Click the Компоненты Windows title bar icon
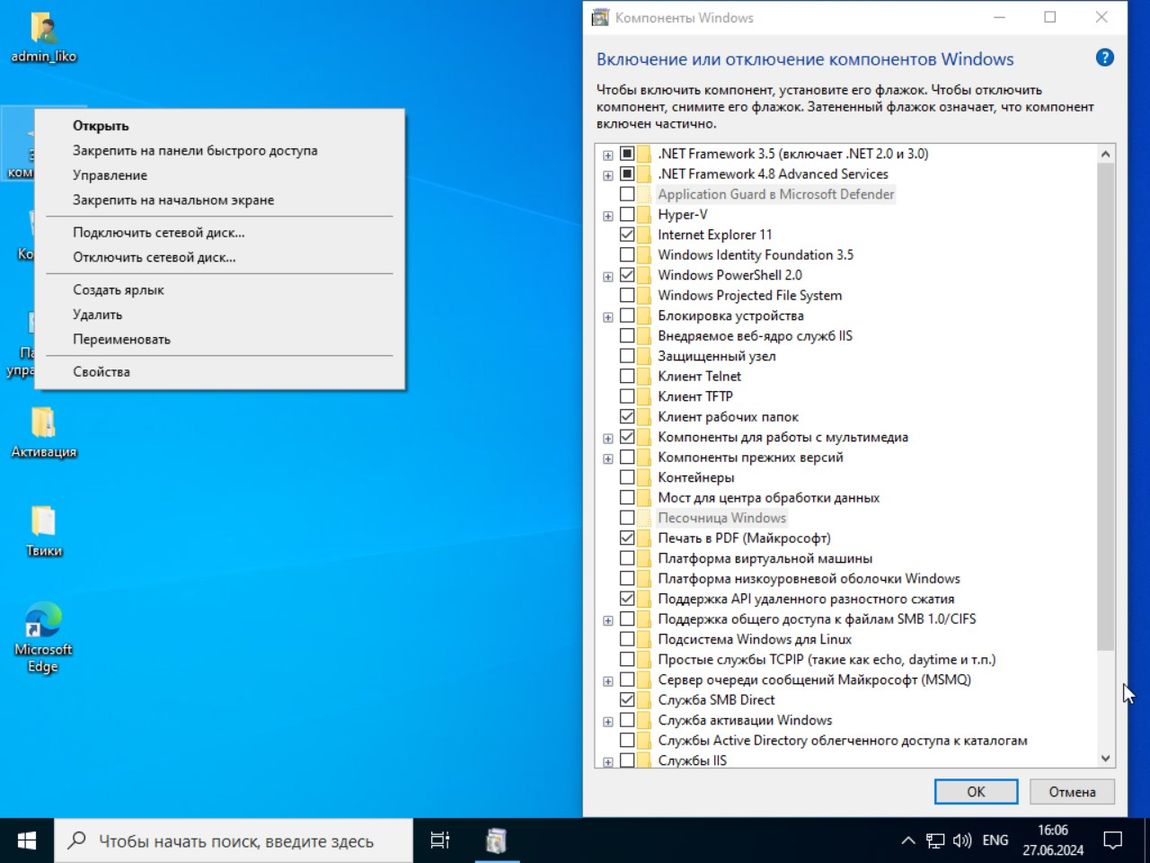Image resolution: width=1150 pixels, height=863 pixels. 601,17
